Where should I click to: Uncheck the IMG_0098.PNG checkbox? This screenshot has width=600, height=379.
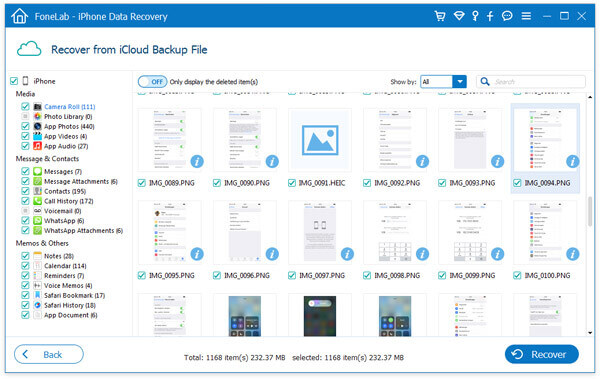367,275
